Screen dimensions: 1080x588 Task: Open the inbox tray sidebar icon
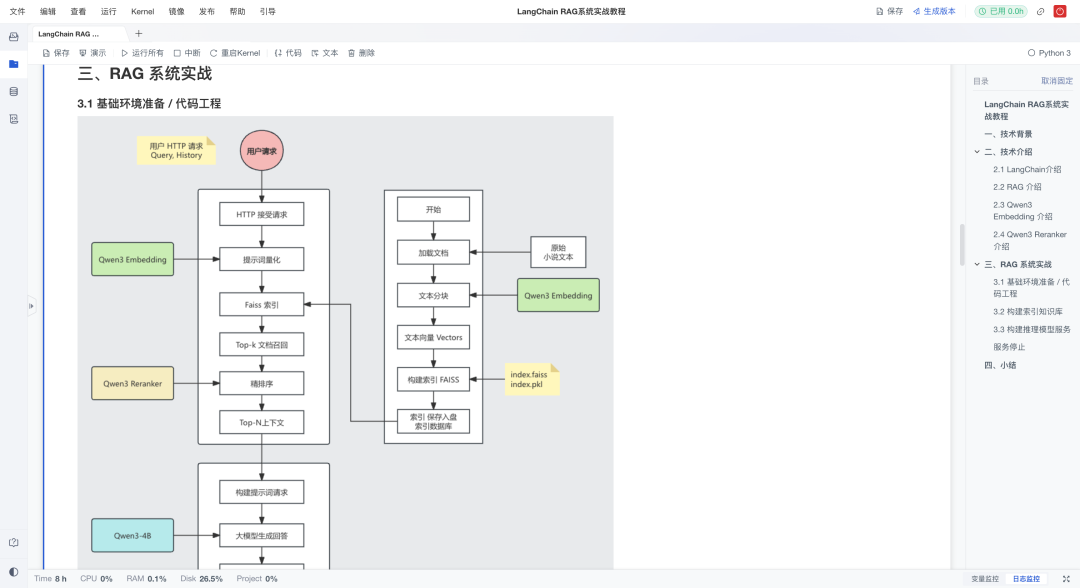(x=14, y=36)
